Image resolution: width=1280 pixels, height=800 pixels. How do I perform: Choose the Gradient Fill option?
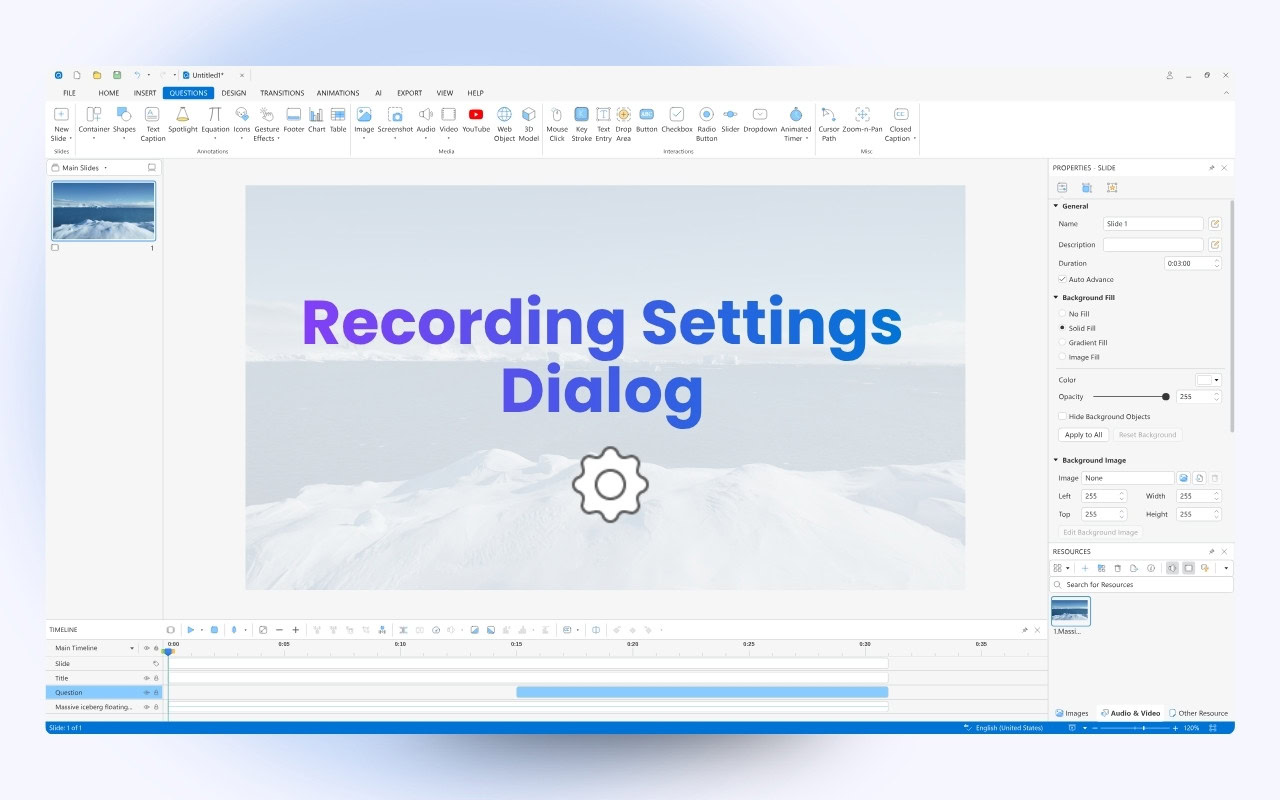(x=1062, y=343)
